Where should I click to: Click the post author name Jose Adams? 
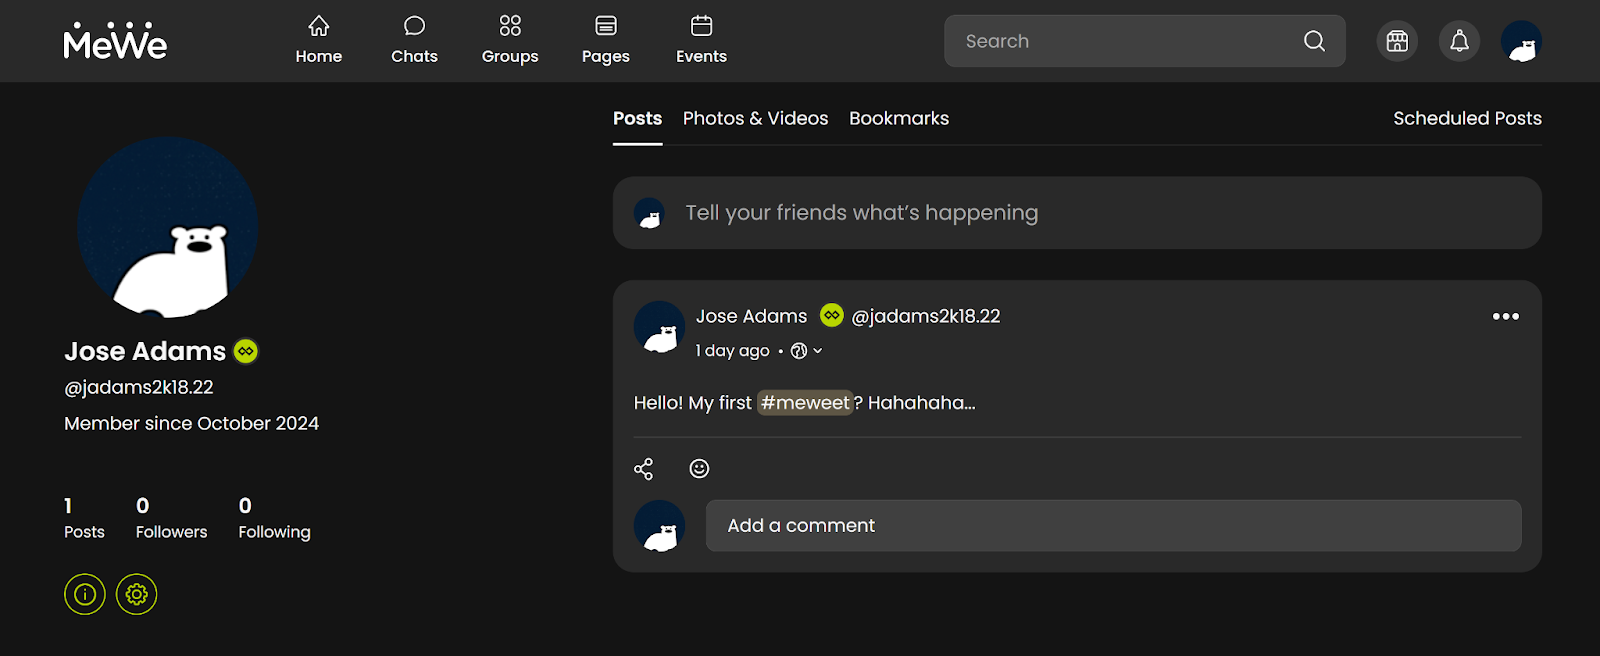[751, 316]
